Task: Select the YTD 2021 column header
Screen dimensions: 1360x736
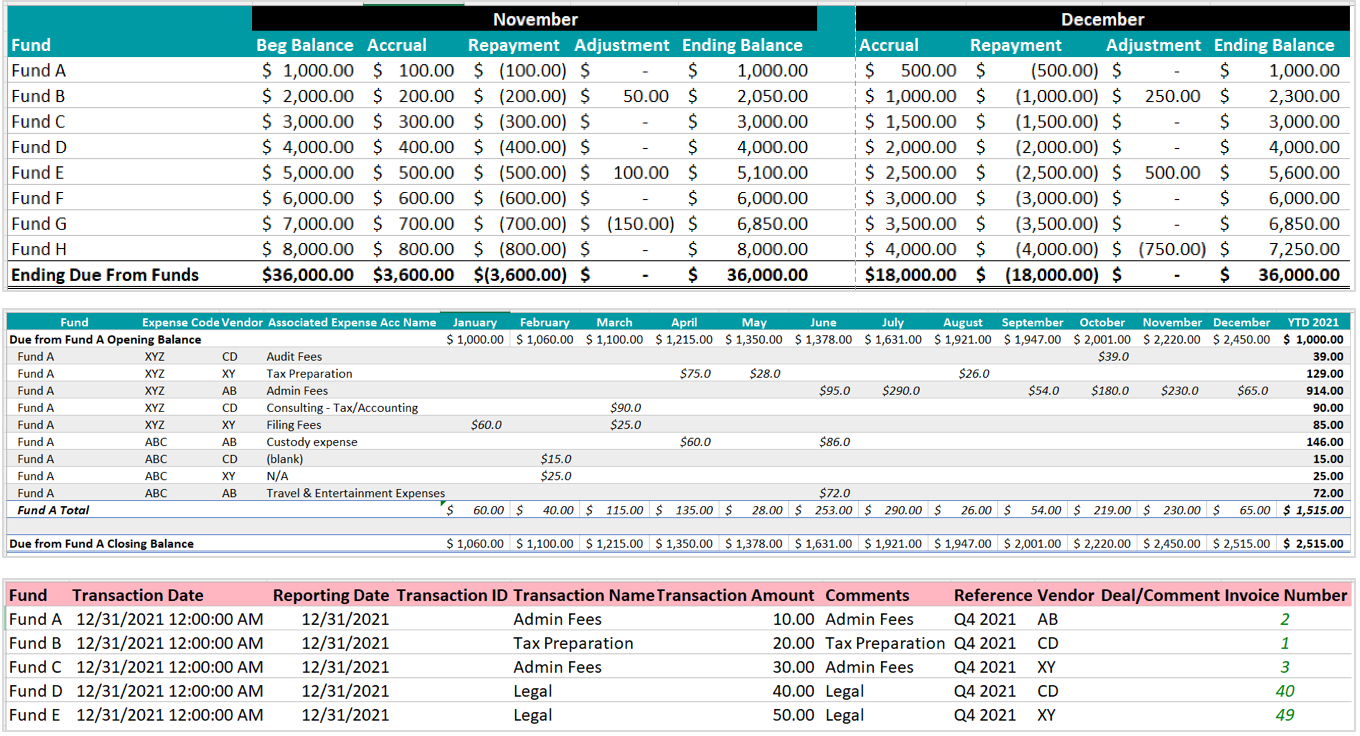Action: tap(1313, 323)
